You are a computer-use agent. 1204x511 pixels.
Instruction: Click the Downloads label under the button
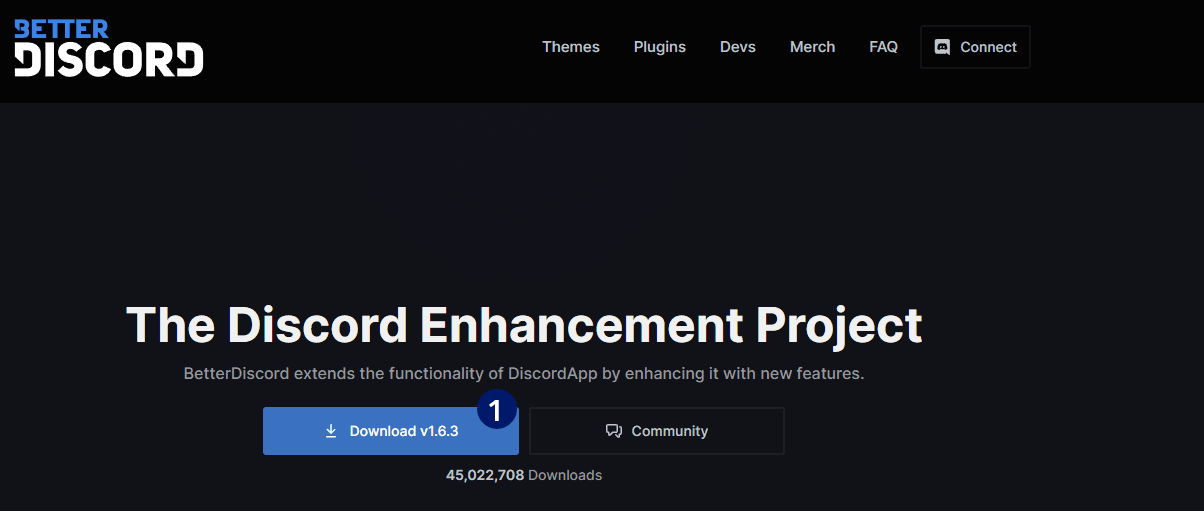click(x=565, y=475)
